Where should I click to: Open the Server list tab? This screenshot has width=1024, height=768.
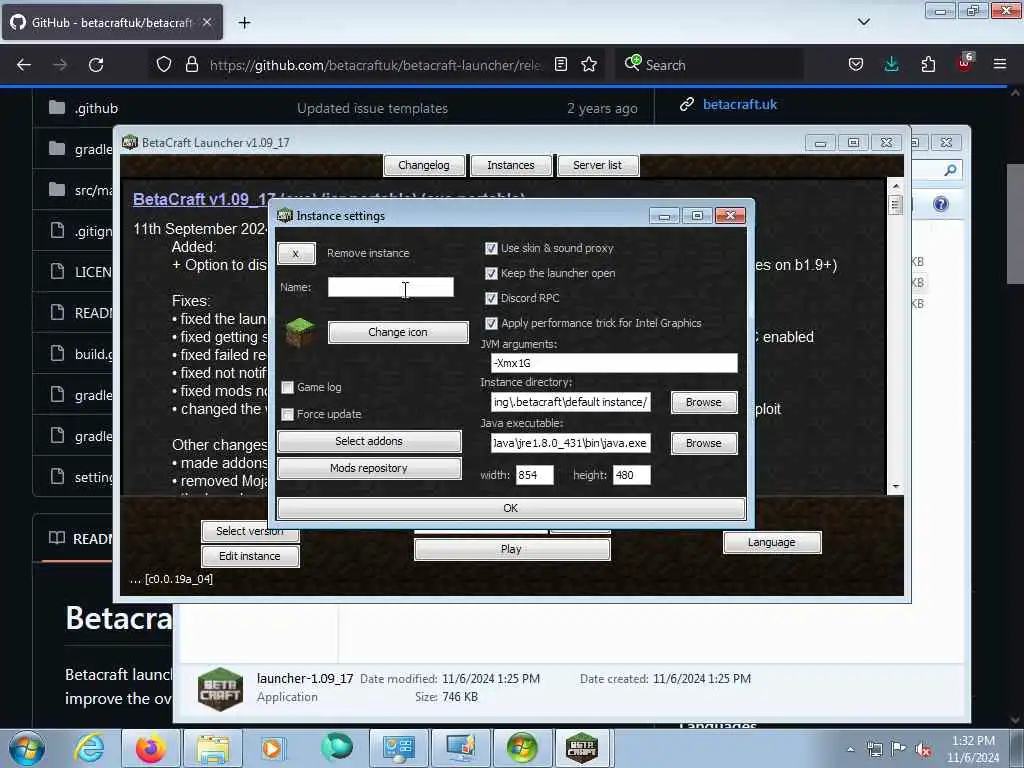(598, 165)
